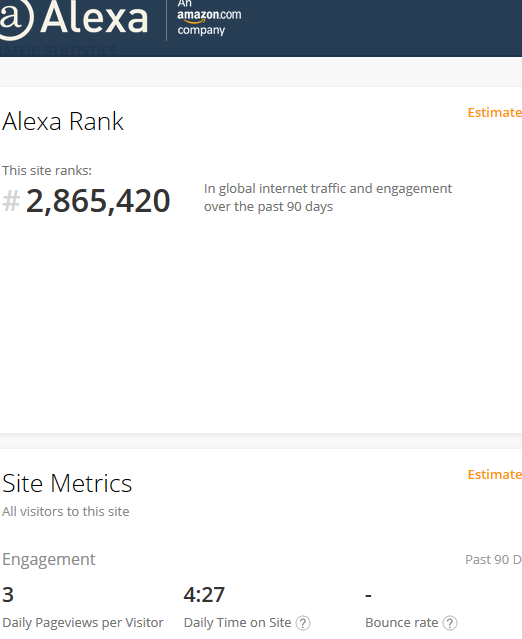Click the Bounce rate label
Screen dimensions: 522x639
click(x=401, y=623)
